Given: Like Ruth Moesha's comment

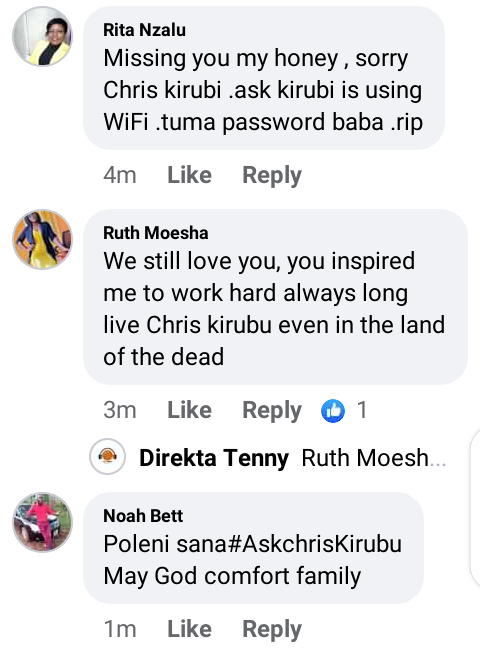Looking at the screenshot, I should click(x=189, y=410).
